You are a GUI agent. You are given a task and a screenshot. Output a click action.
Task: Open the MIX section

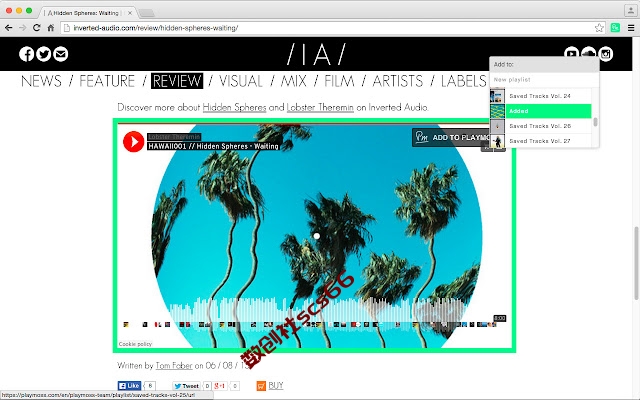(293, 81)
